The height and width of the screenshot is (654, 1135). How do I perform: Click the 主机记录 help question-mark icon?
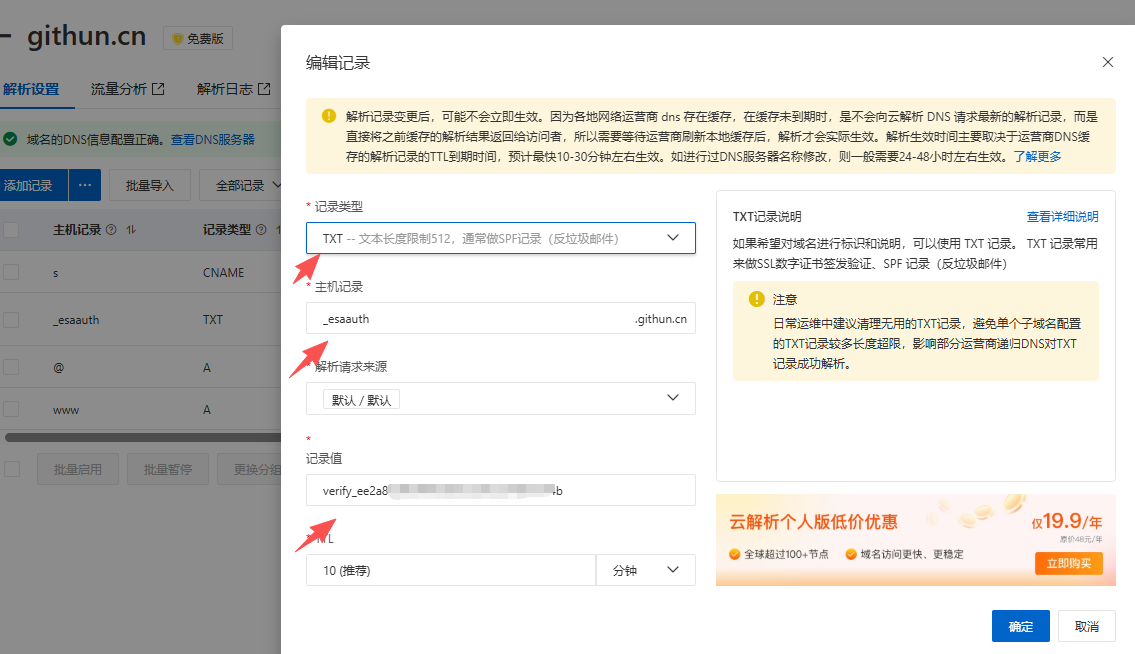(x=111, y=230)
